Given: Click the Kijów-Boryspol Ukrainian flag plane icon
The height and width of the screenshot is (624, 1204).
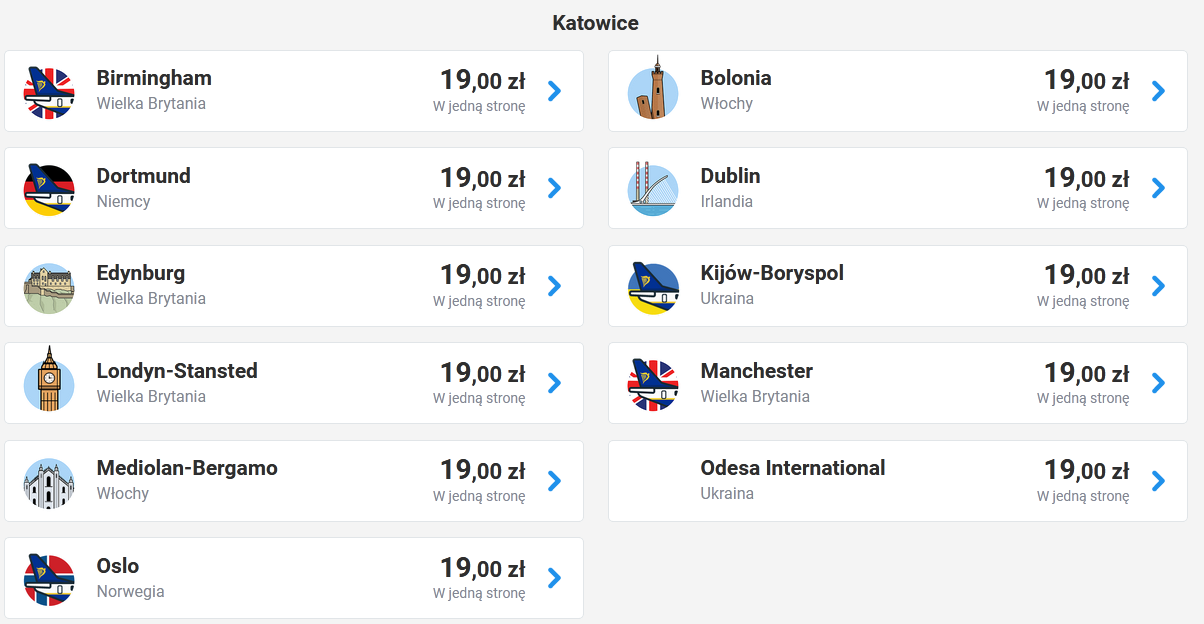Looking at the screenshot, I should click(x=653, y=287).
